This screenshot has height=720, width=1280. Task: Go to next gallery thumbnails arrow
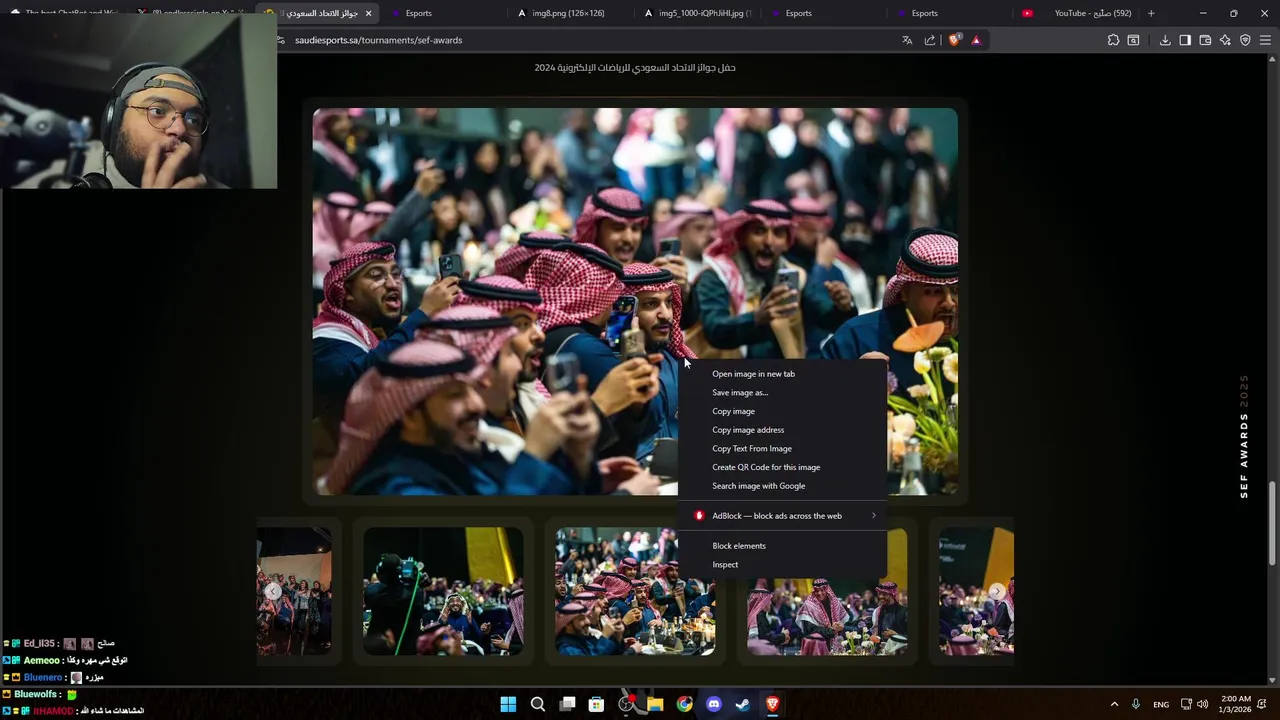[996, 591]
